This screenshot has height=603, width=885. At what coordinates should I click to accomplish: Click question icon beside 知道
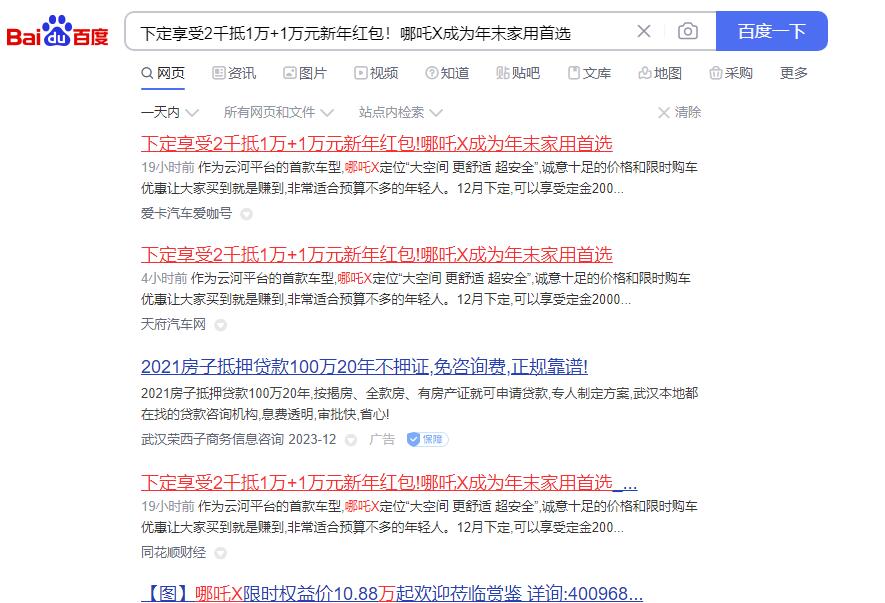432,73
